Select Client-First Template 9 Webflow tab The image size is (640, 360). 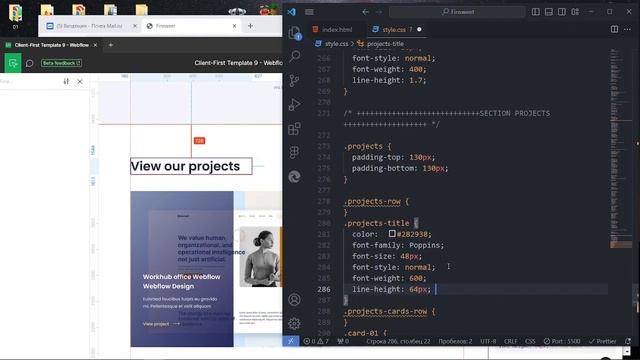(x=51, y=45)
